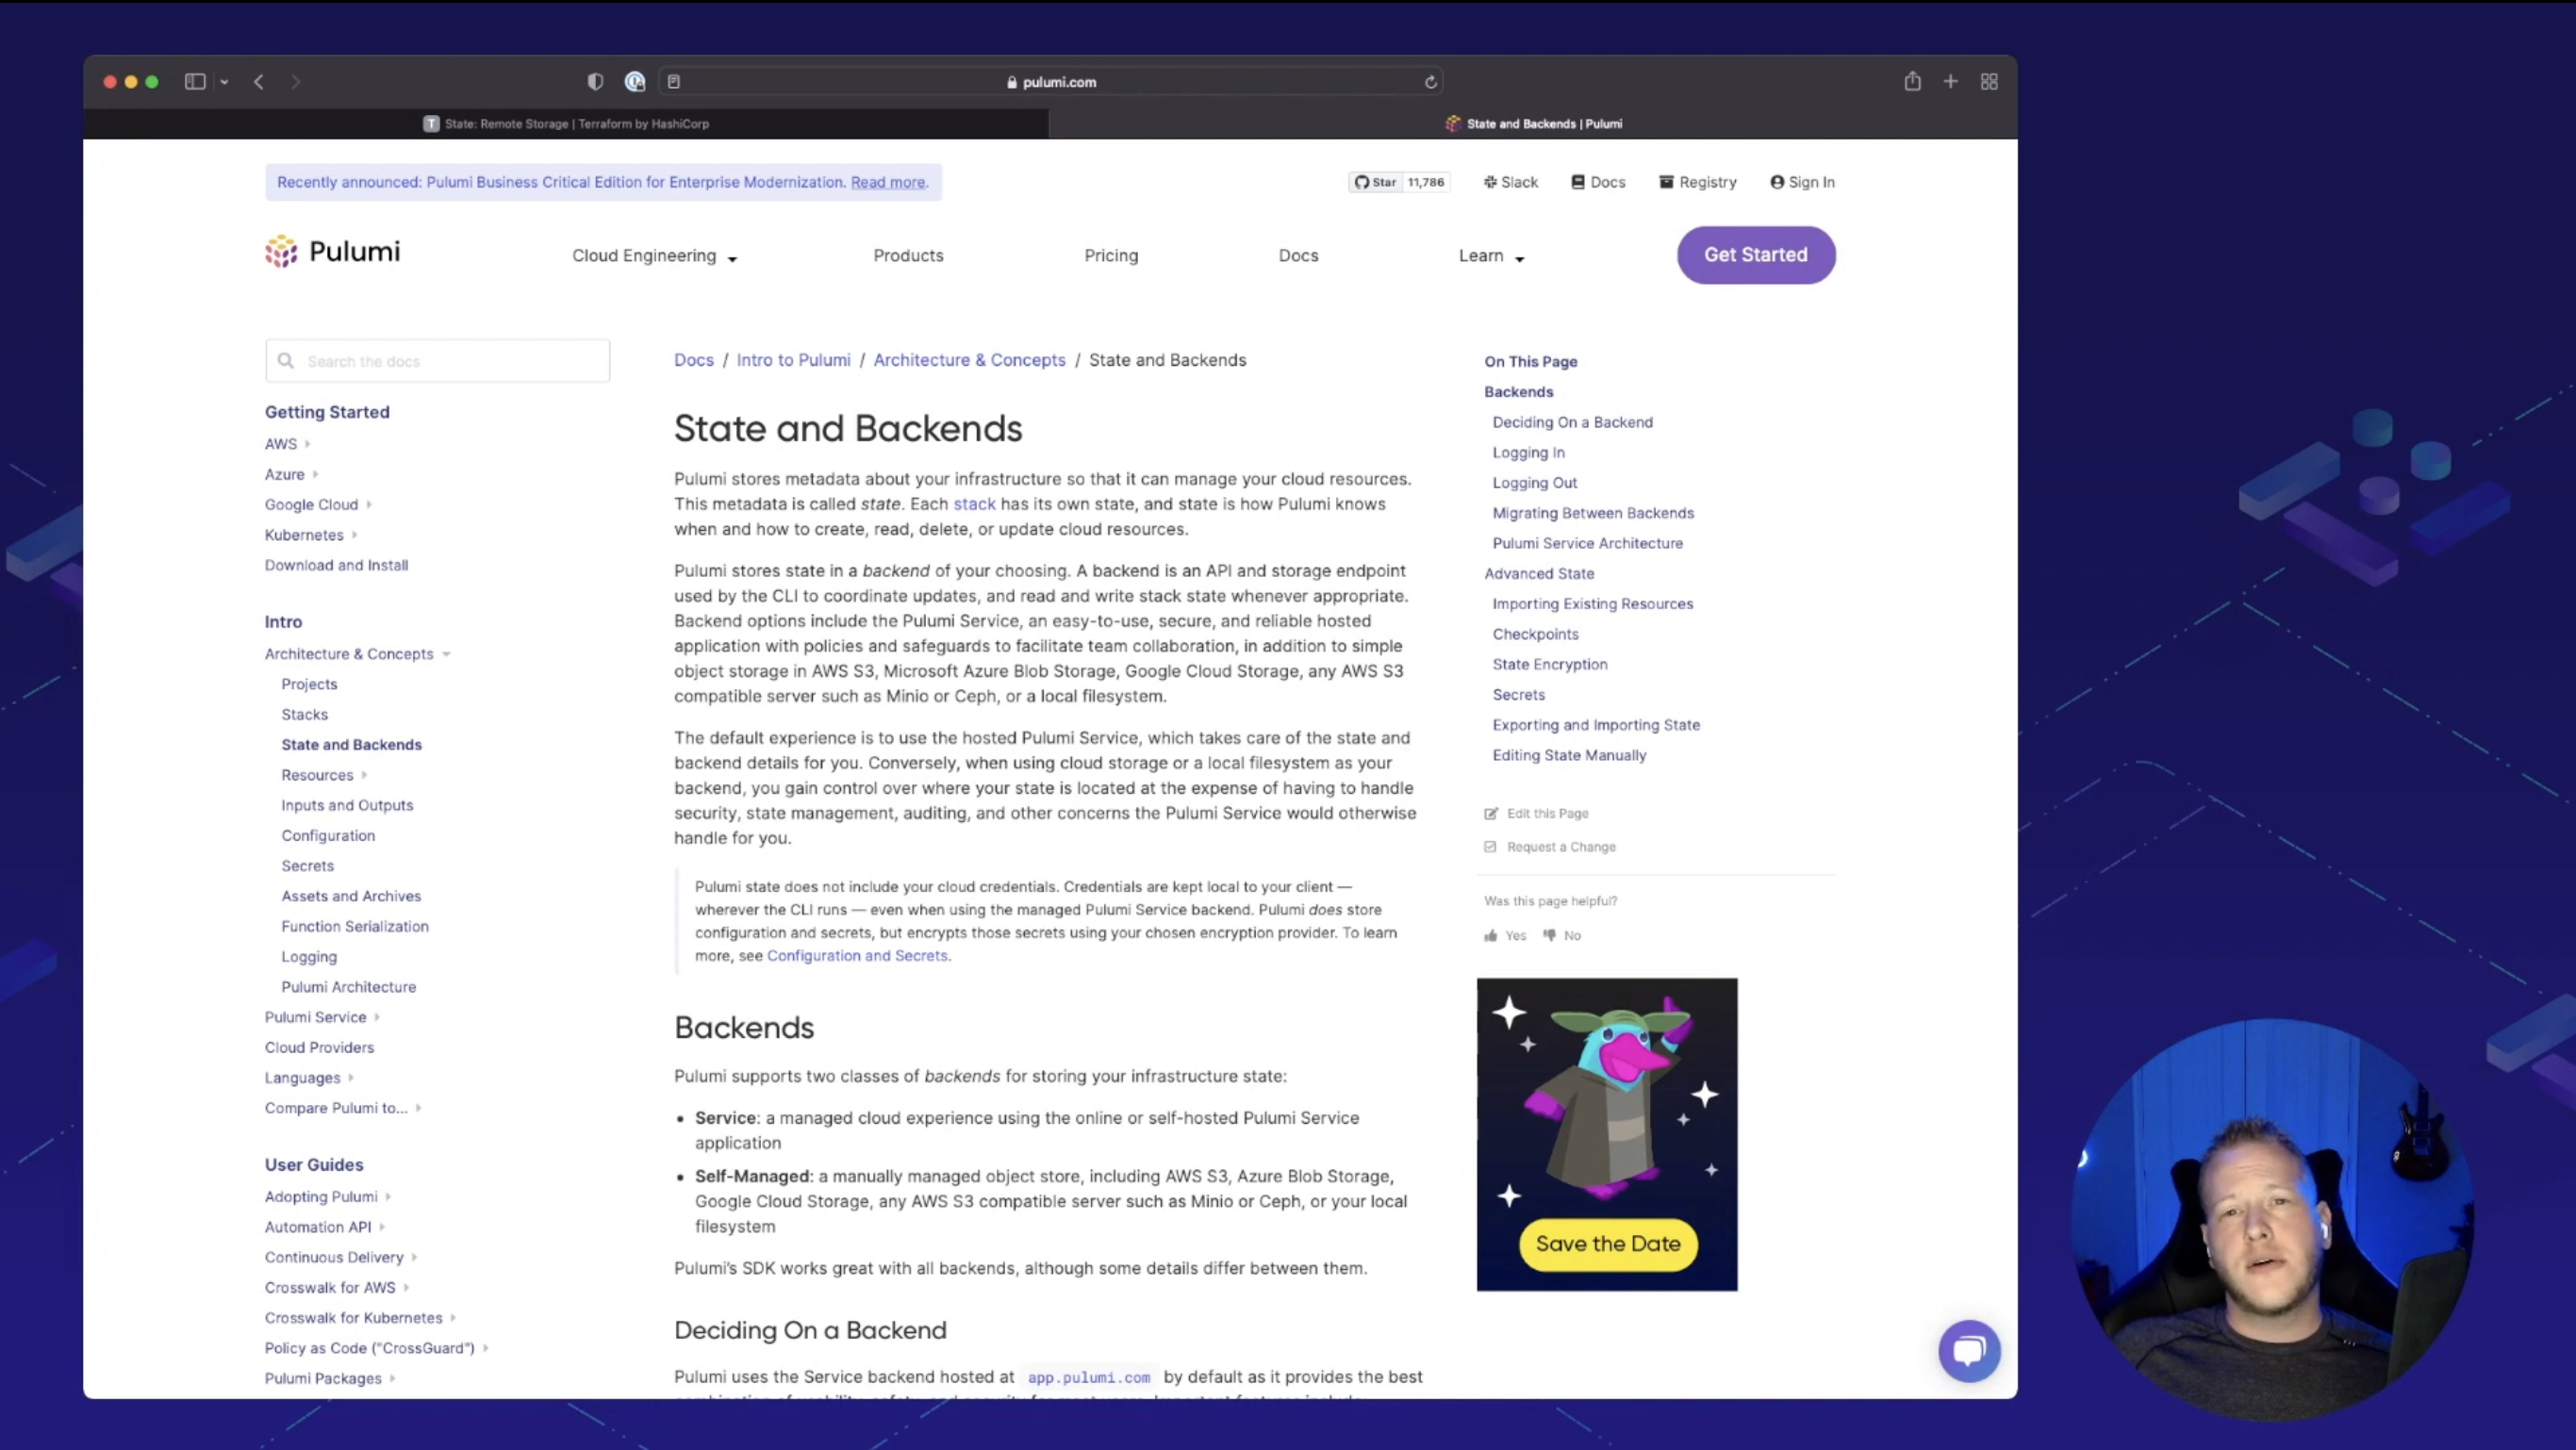Click the thumbs up Yes feedback
The height and width of the screenshot is (1450, 2576).
pyautogui.click(x=1505, y=935)
